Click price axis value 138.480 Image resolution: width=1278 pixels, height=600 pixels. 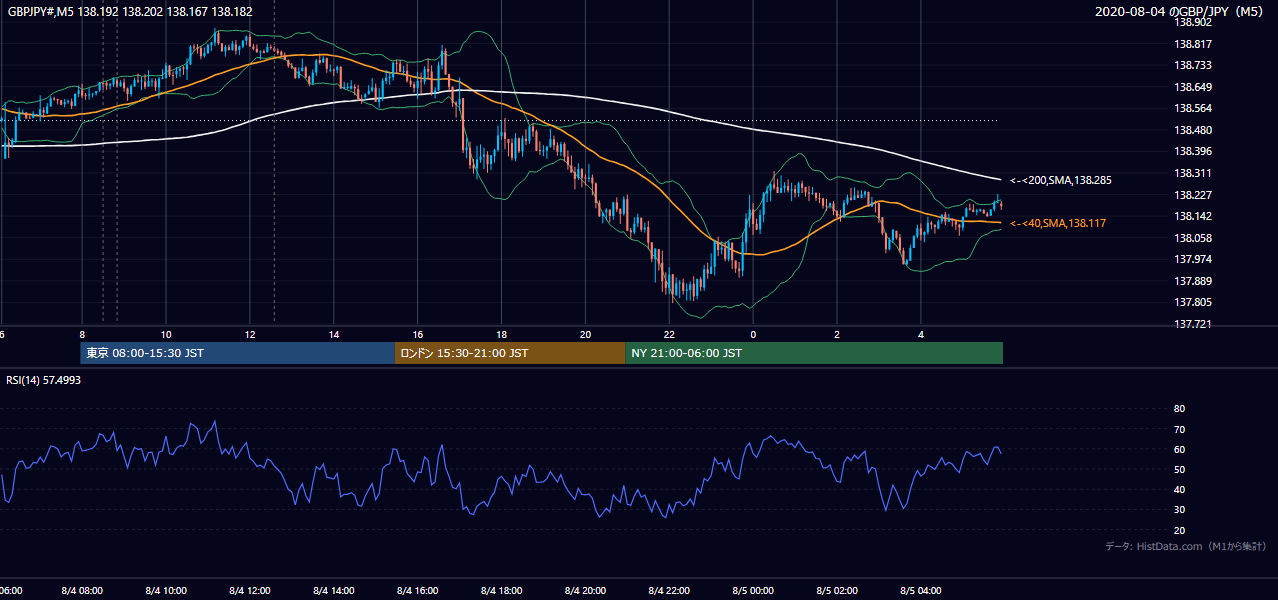[1192, 130]
